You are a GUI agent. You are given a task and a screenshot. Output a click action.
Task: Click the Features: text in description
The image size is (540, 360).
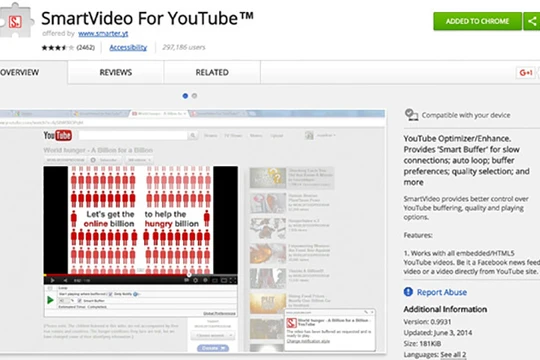[x=418, y=235]
